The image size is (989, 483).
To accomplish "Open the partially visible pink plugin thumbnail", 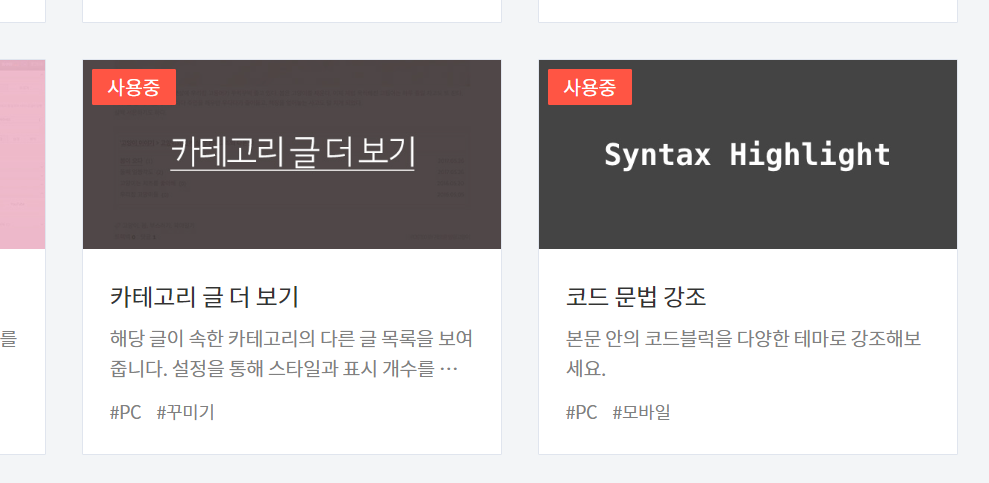I will pyautogui.click(x=23, y=154).
